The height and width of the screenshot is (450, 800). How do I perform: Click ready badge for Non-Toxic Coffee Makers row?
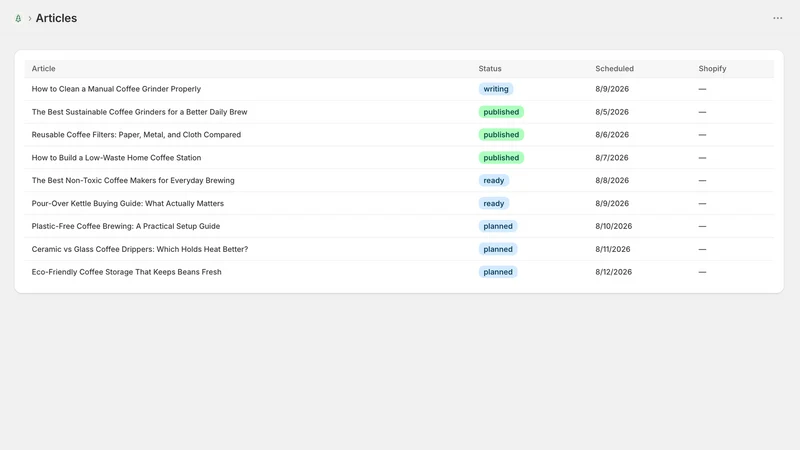pyautogui.click(x=493, y=180)
